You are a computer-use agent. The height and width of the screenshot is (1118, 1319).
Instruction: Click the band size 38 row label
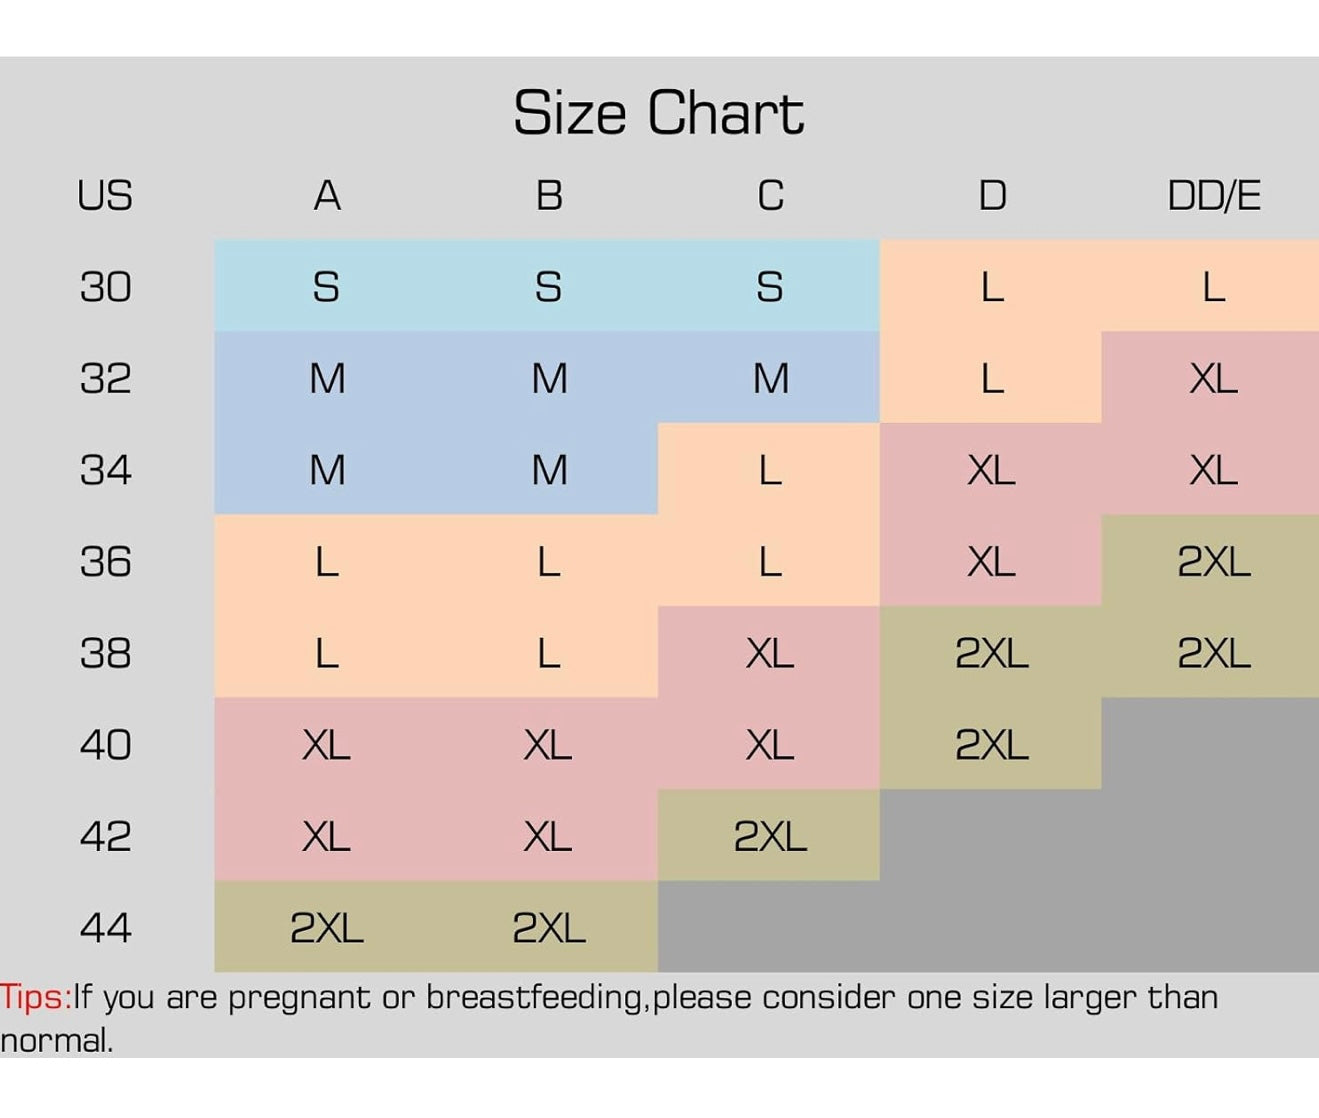tap(105, 653)
